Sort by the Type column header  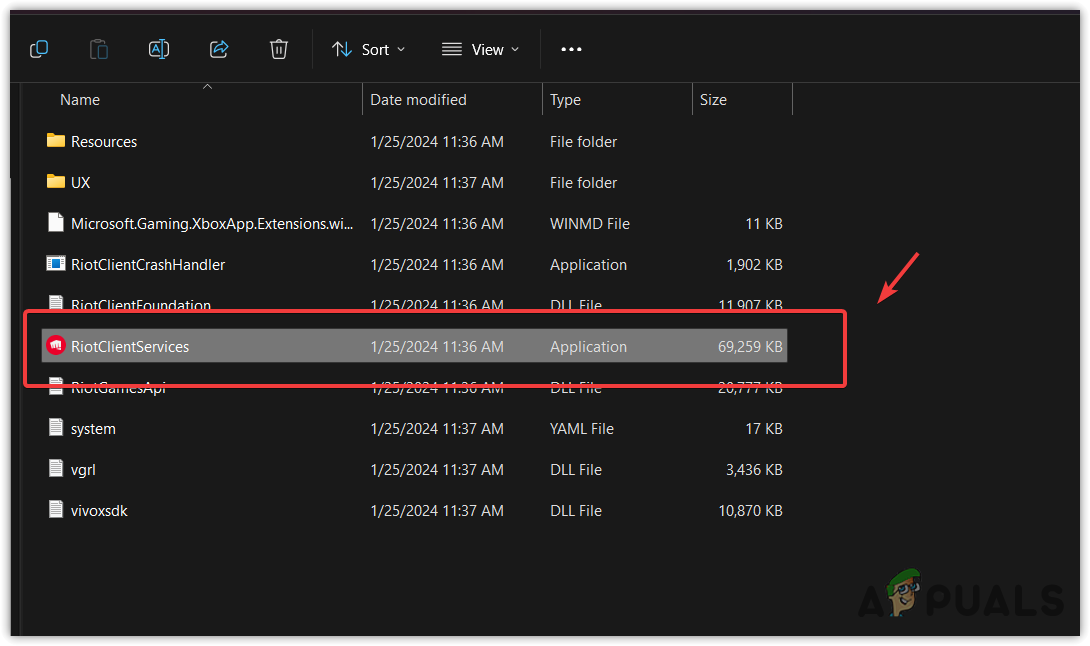coord(565,100)
